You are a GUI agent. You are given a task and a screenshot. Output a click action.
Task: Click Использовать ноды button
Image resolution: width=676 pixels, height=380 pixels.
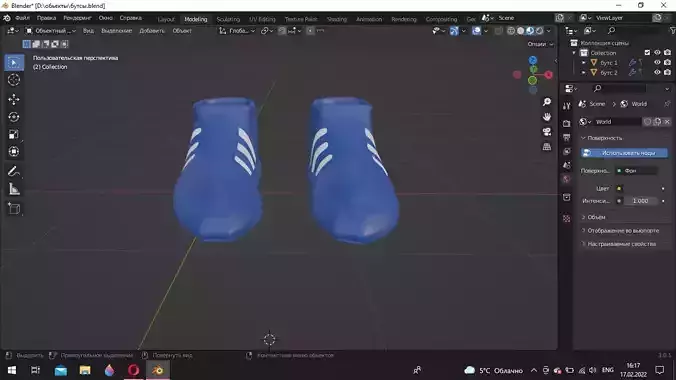(624, 153)
